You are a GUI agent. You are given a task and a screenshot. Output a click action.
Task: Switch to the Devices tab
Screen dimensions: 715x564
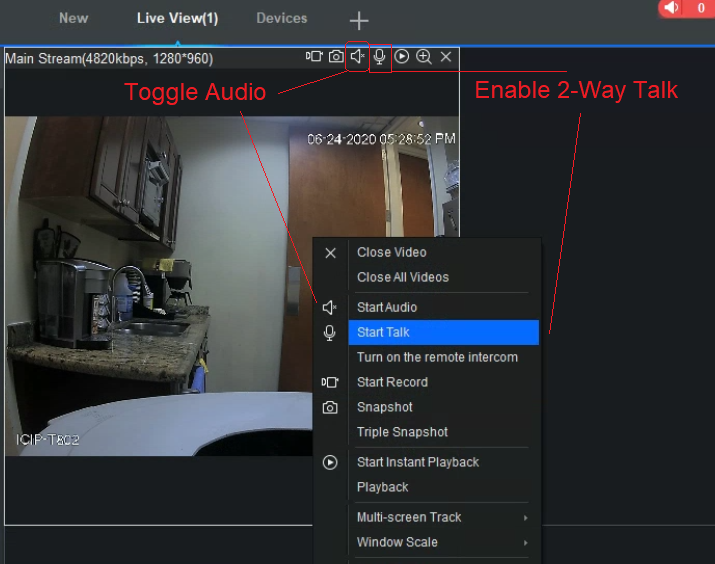tap(282, 18)
